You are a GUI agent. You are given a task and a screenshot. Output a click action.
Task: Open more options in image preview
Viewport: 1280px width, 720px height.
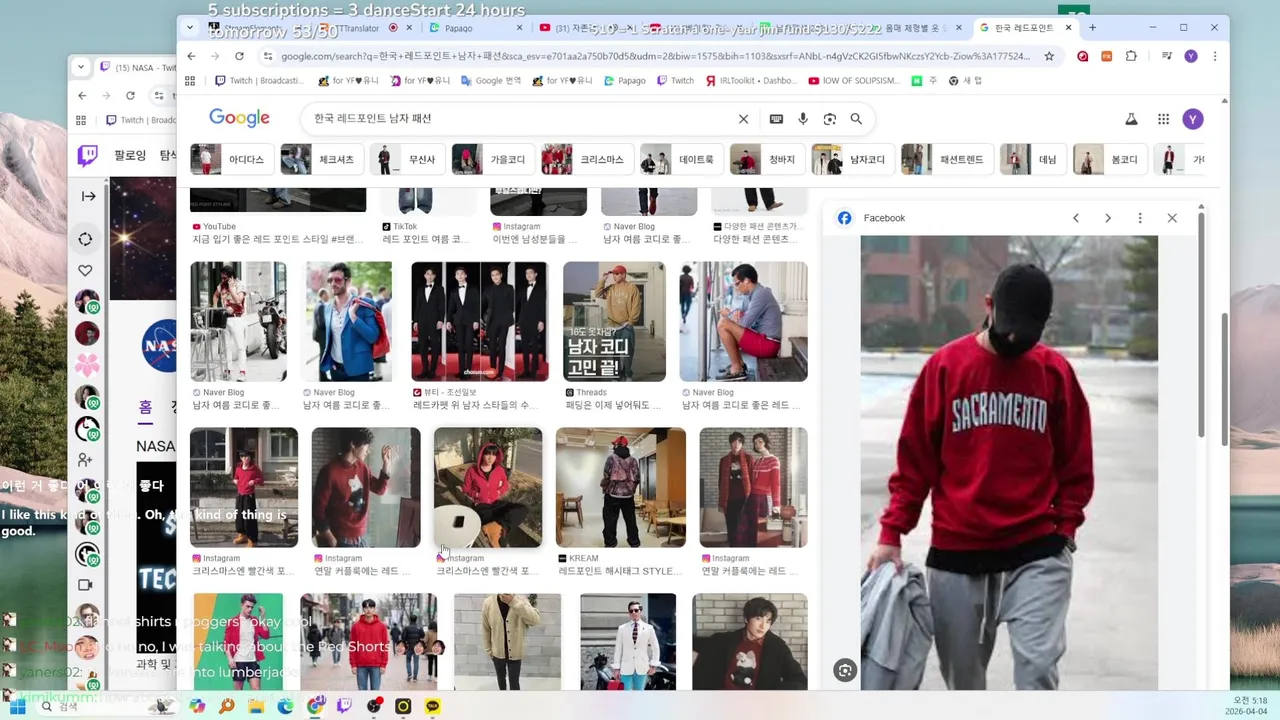point(1140,218)
